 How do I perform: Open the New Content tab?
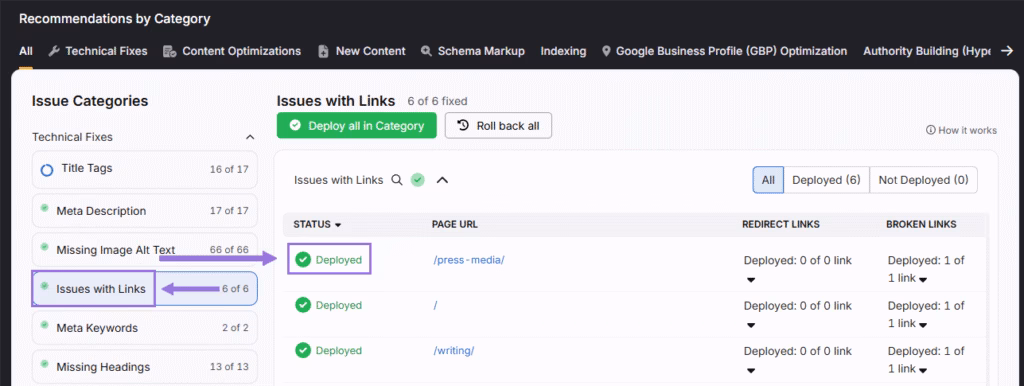[361, 51]
